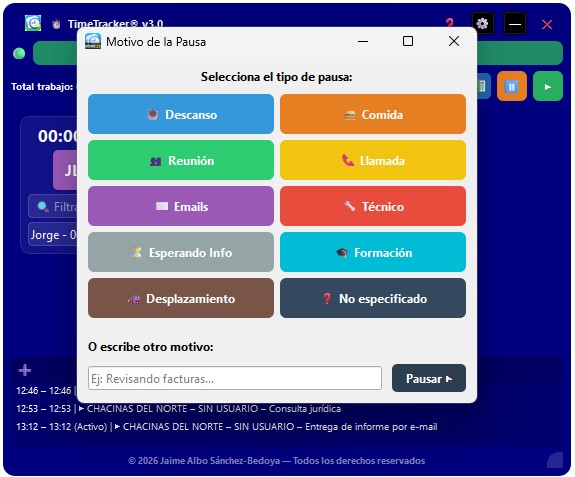The height and width of the screenshot is (477, 575).
Task: Click the TimeTracker app logo icon
Action: click(33, 23)
